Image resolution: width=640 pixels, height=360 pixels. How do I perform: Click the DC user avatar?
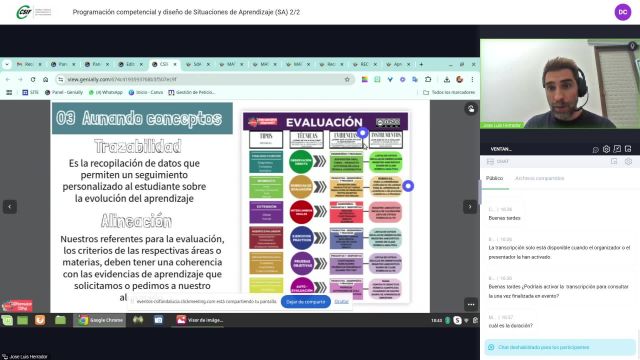pyautogui.click(x=622, y=12)
